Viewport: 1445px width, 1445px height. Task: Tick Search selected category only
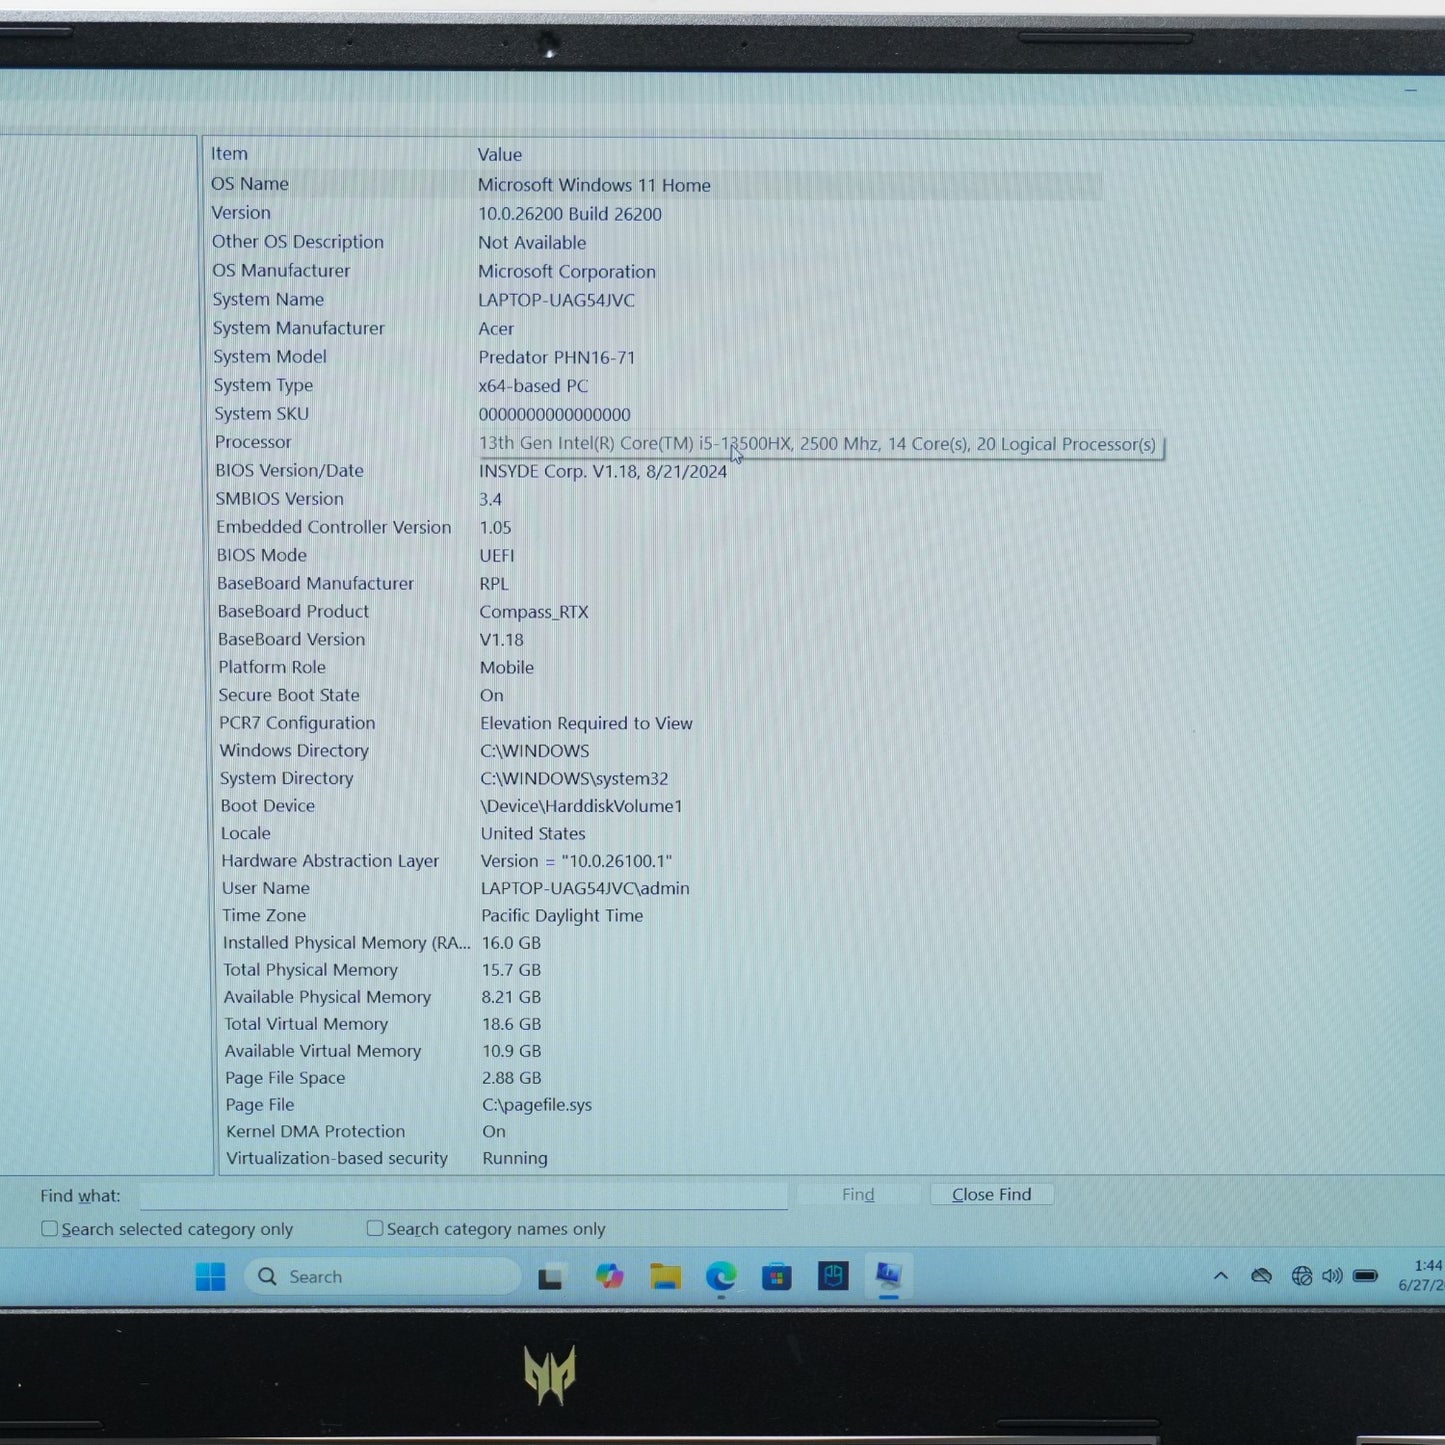(x=49, y=1229)
